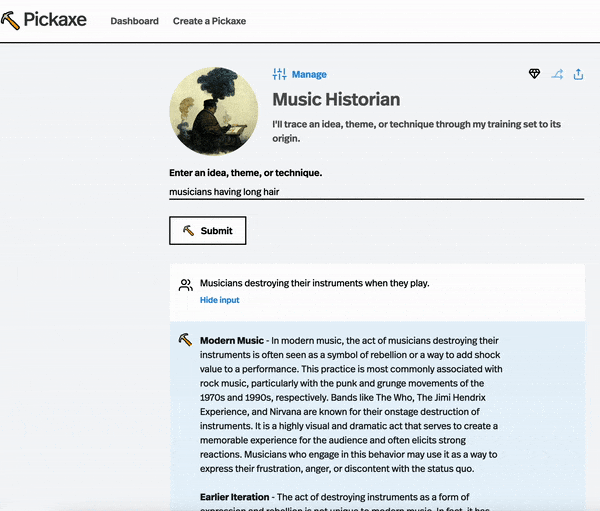This screenshot has height=511, width=600.
Task: Click the Earlier Iteration bold heading
Action: 235,497
